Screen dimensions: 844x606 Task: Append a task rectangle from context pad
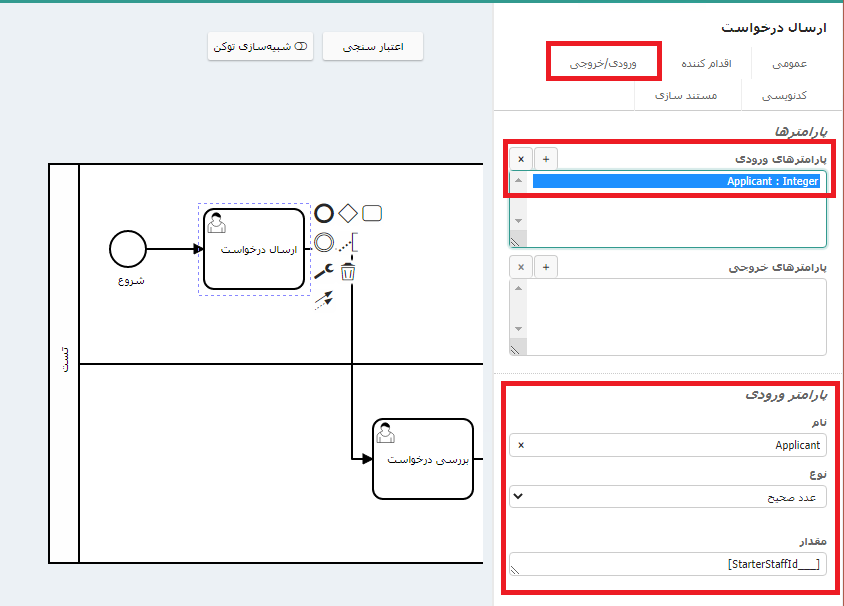point(372,213)
